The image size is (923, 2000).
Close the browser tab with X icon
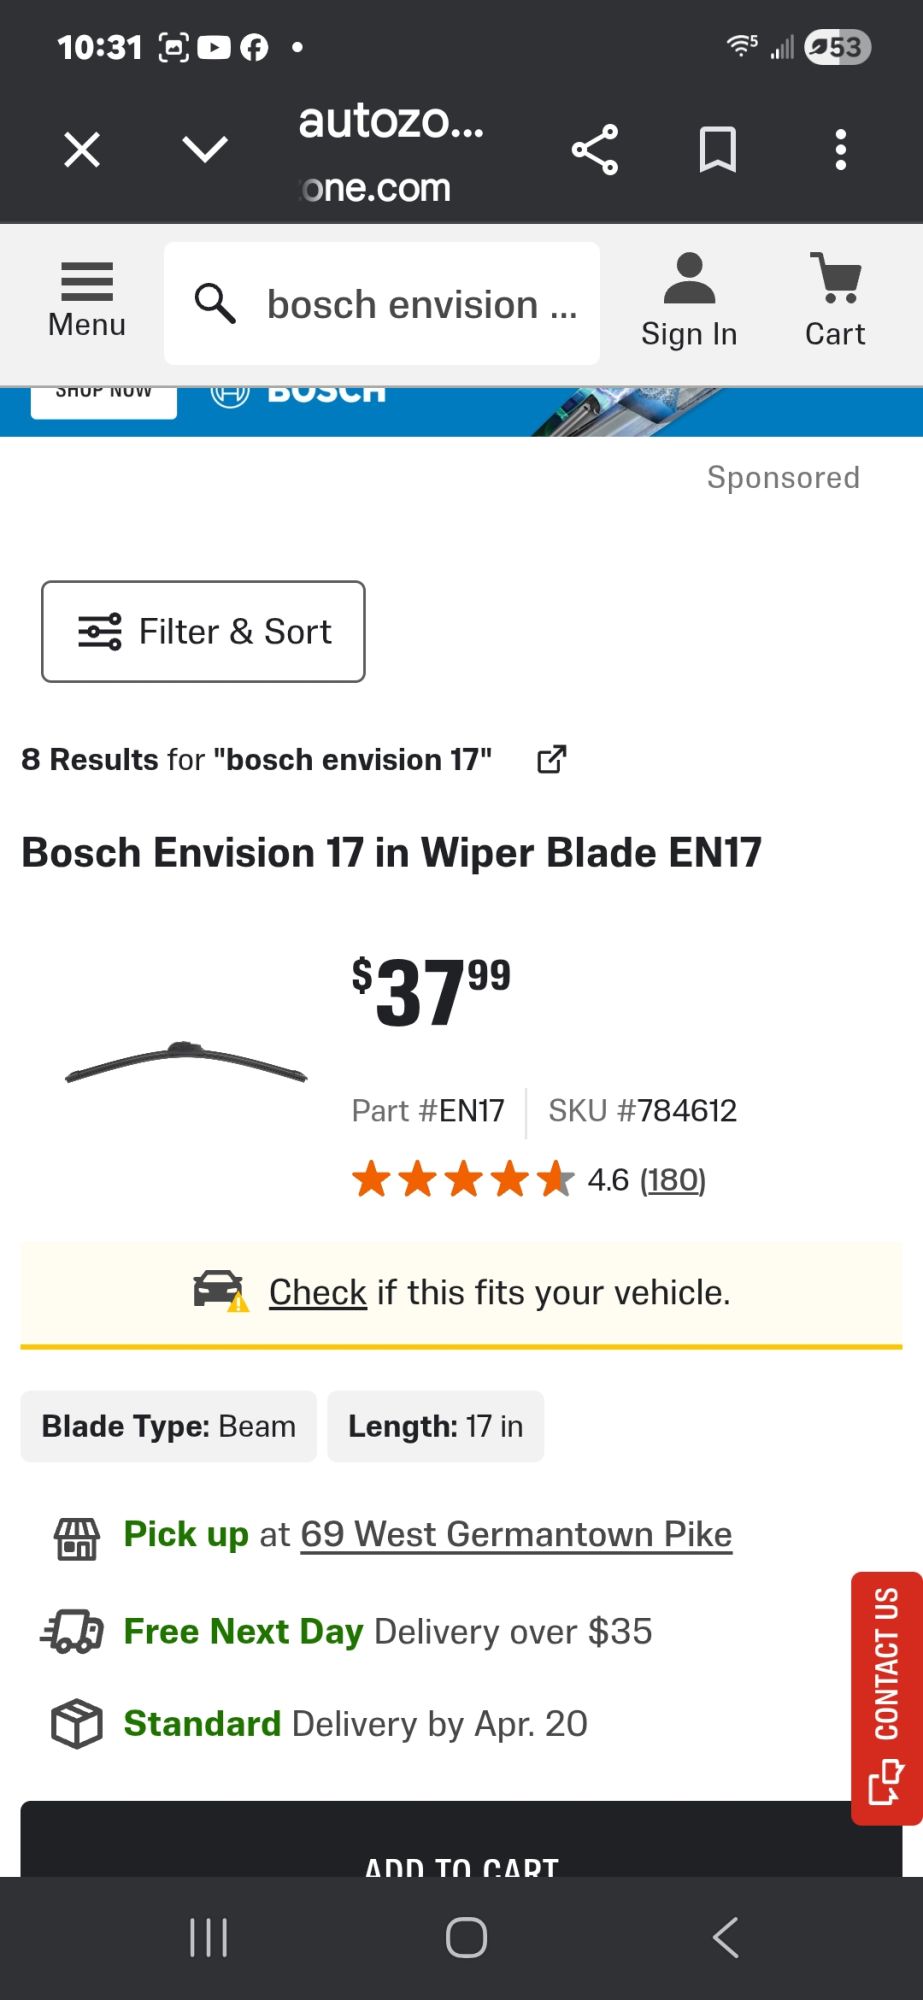click(x=82, y=150)
